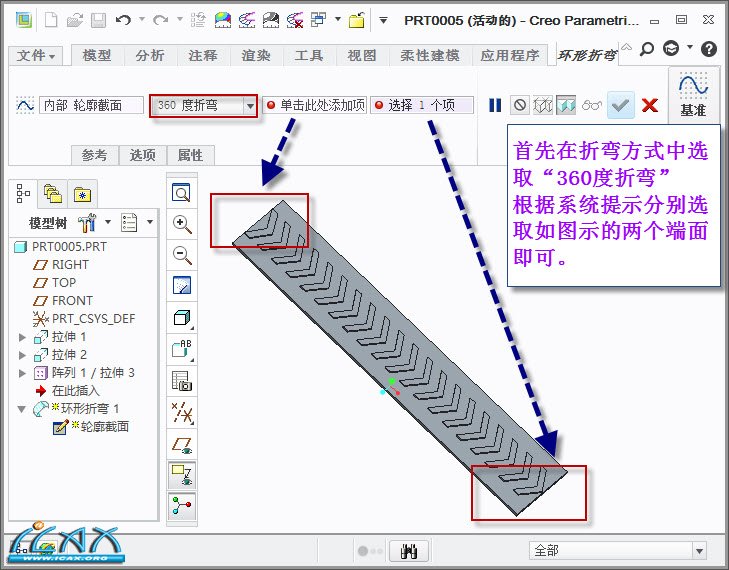Redo the last undone action
This screenshot has height=570, width=729.
(160, 20)
